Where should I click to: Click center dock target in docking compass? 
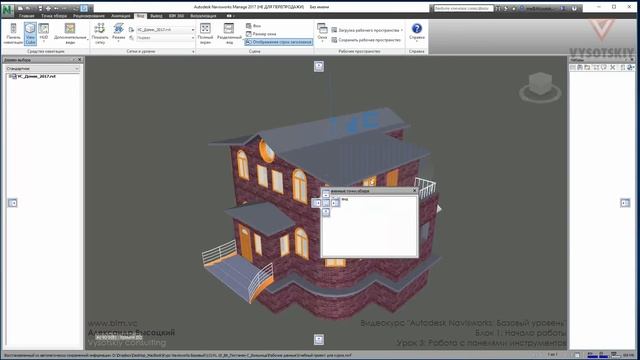point(326,203)
